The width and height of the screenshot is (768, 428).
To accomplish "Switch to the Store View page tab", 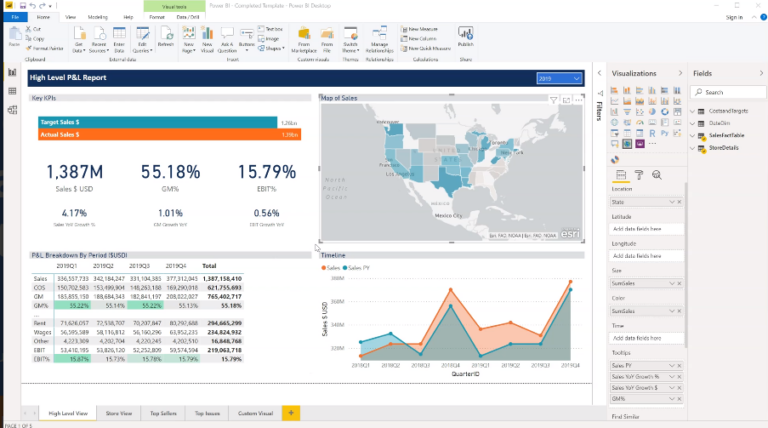I will click(x=122, y=413).
